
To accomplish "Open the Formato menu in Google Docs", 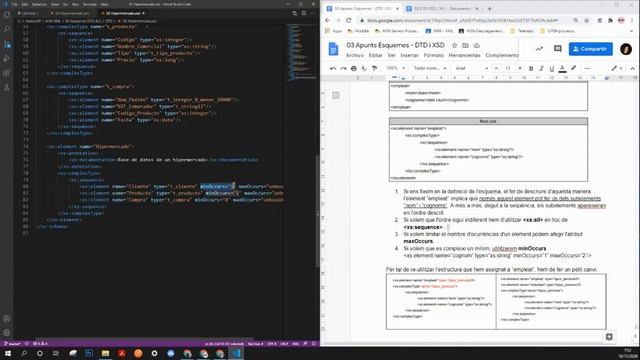I will click(x=433, y=55).
